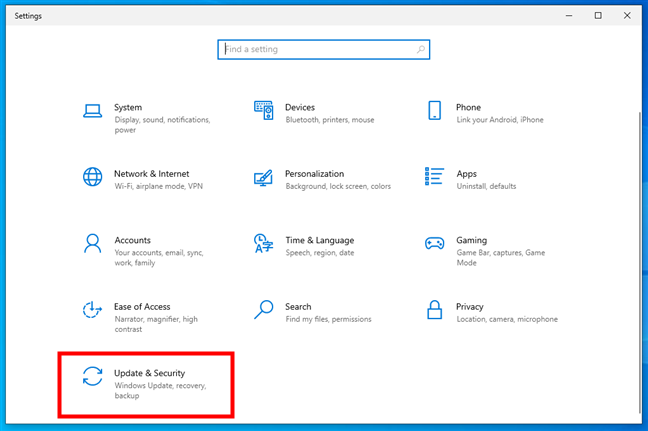Focus the Find a setting field
This screenshot has width=648, height=431.
click(324, 50)
